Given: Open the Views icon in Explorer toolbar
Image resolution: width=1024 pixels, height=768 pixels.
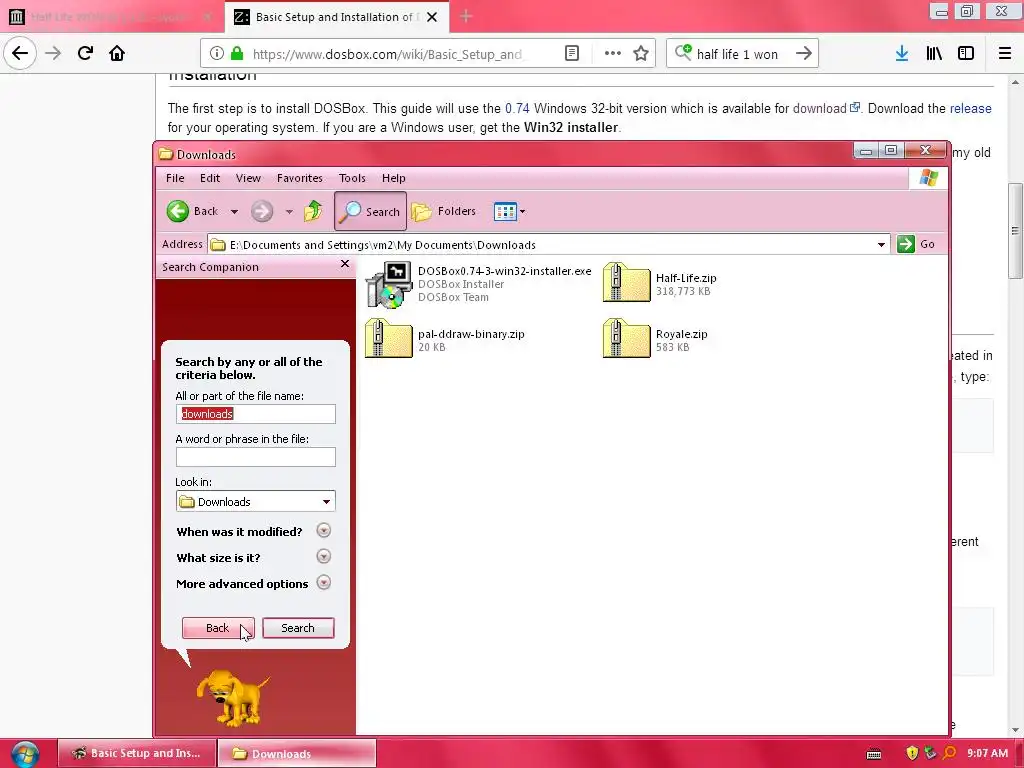Looking at the screenshot, I should click(505, 211).
